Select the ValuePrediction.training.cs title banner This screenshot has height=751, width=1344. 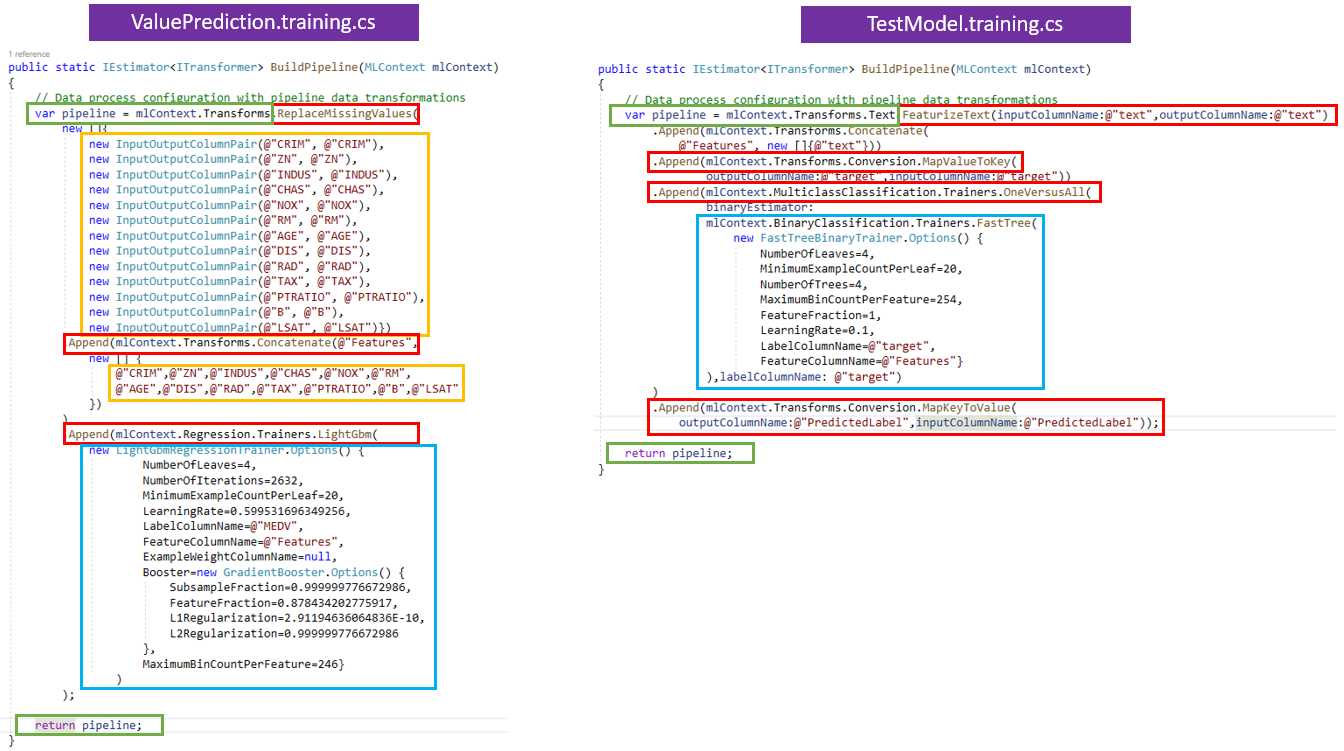click(252, 21)
